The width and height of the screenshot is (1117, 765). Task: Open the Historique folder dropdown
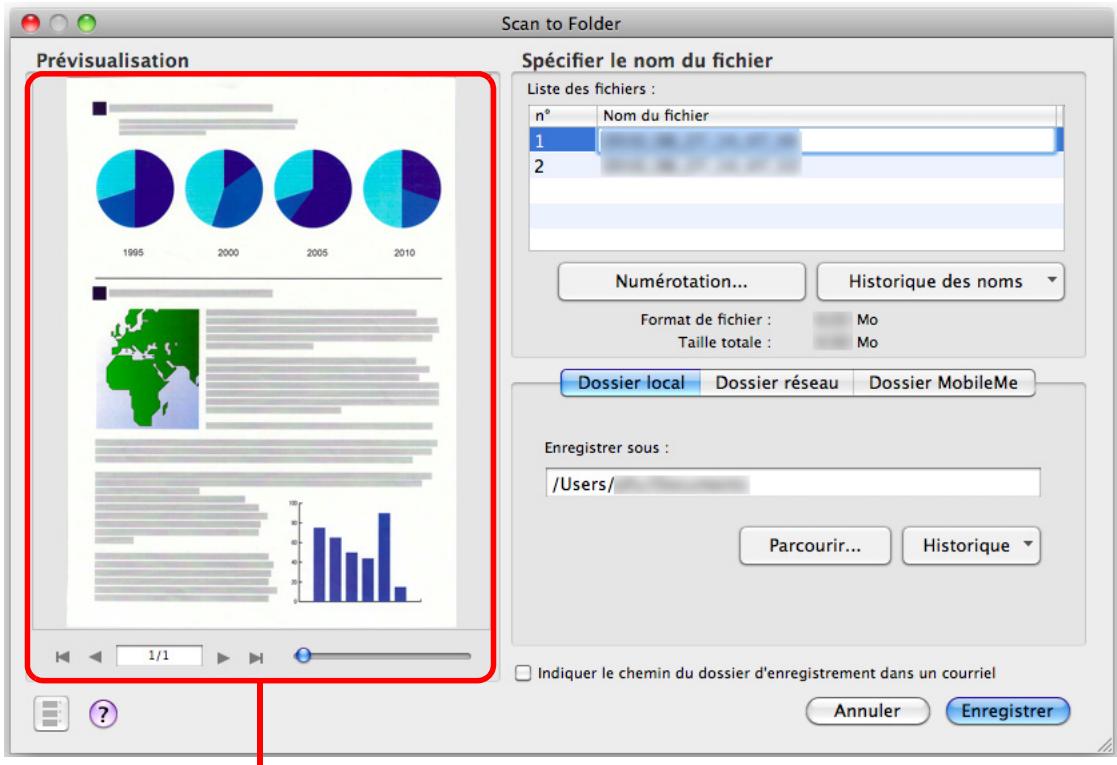(972, 546)
